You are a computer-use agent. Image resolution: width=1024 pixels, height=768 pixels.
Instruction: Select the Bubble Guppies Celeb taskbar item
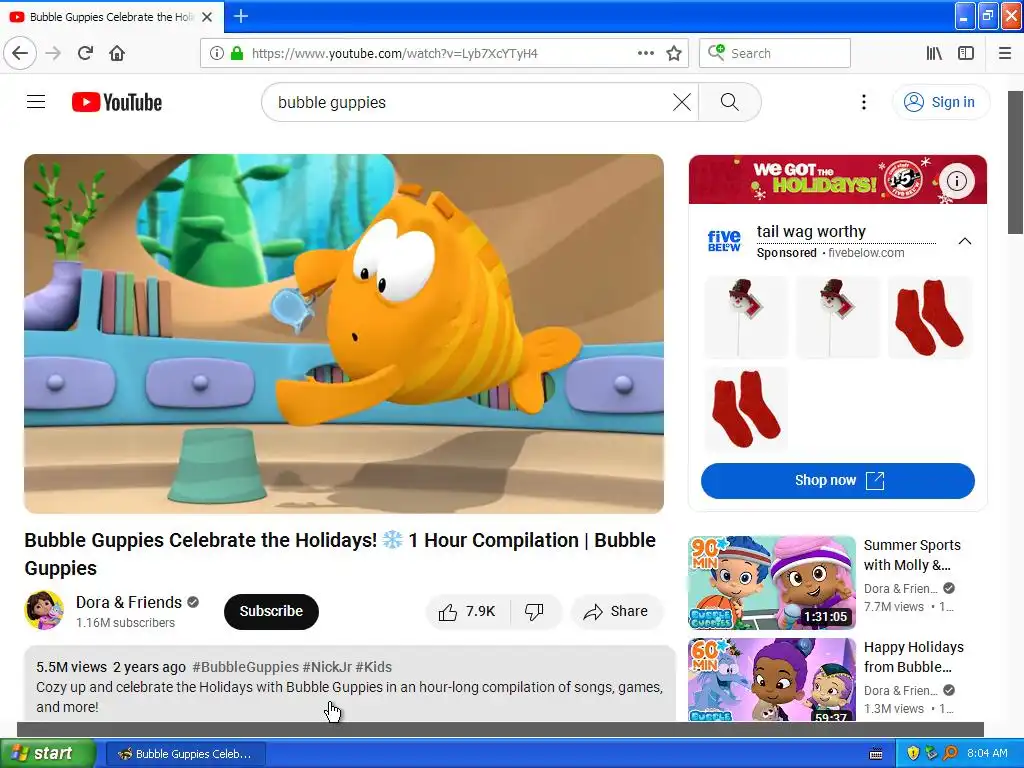coord(185,754)
